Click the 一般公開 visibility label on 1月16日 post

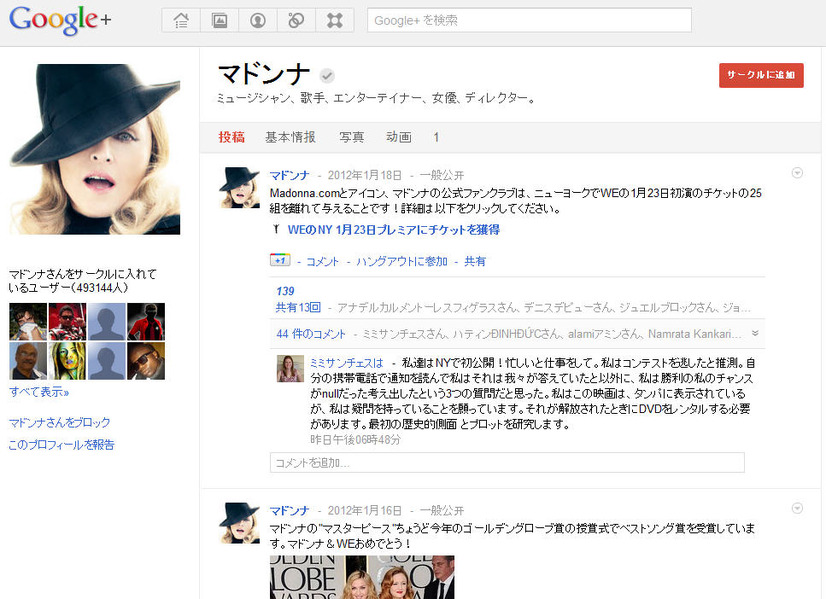click(441, 510)
